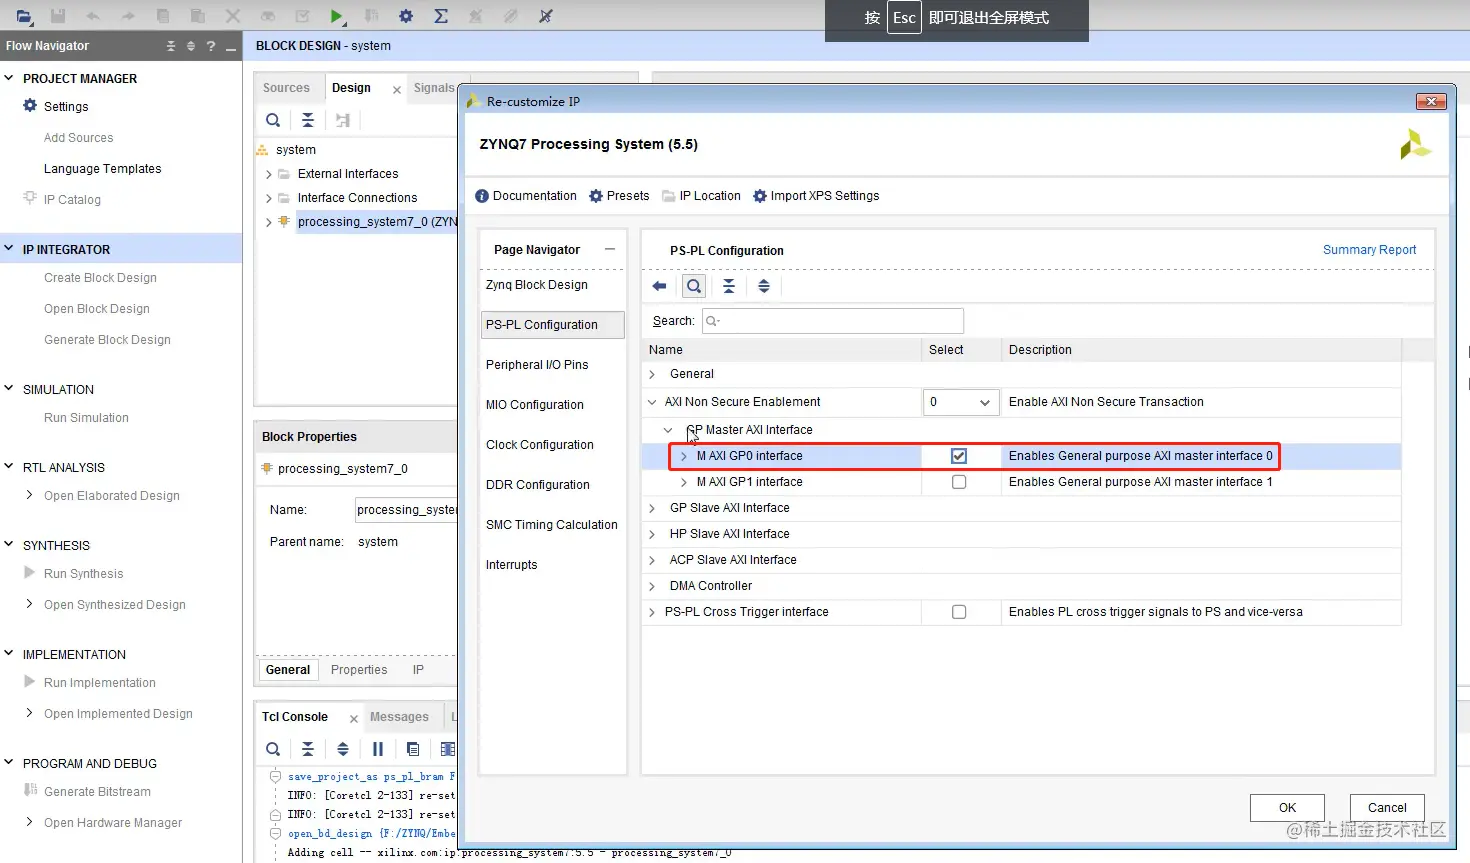The image size is (1470, 863).
Task: Open the Documentation button
Action: coord(526,196)
